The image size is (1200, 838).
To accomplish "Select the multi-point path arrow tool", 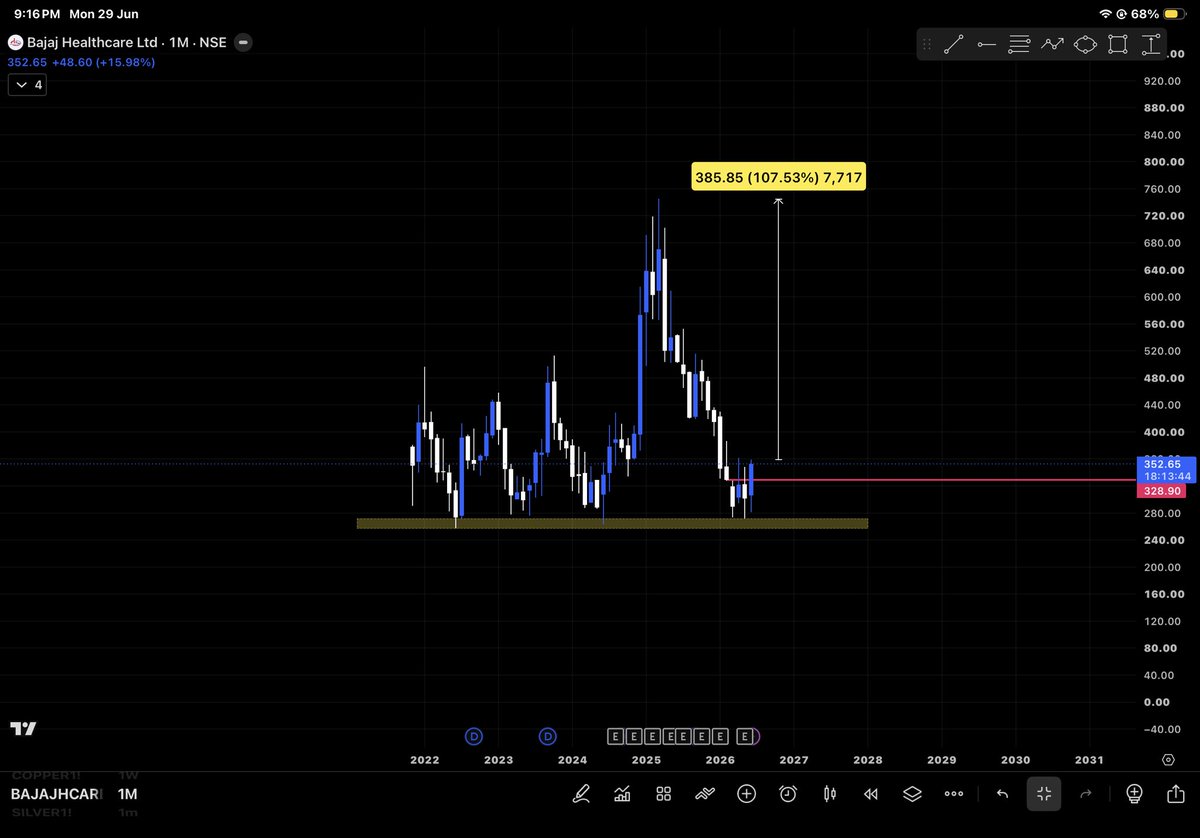I will (1052, 44).
